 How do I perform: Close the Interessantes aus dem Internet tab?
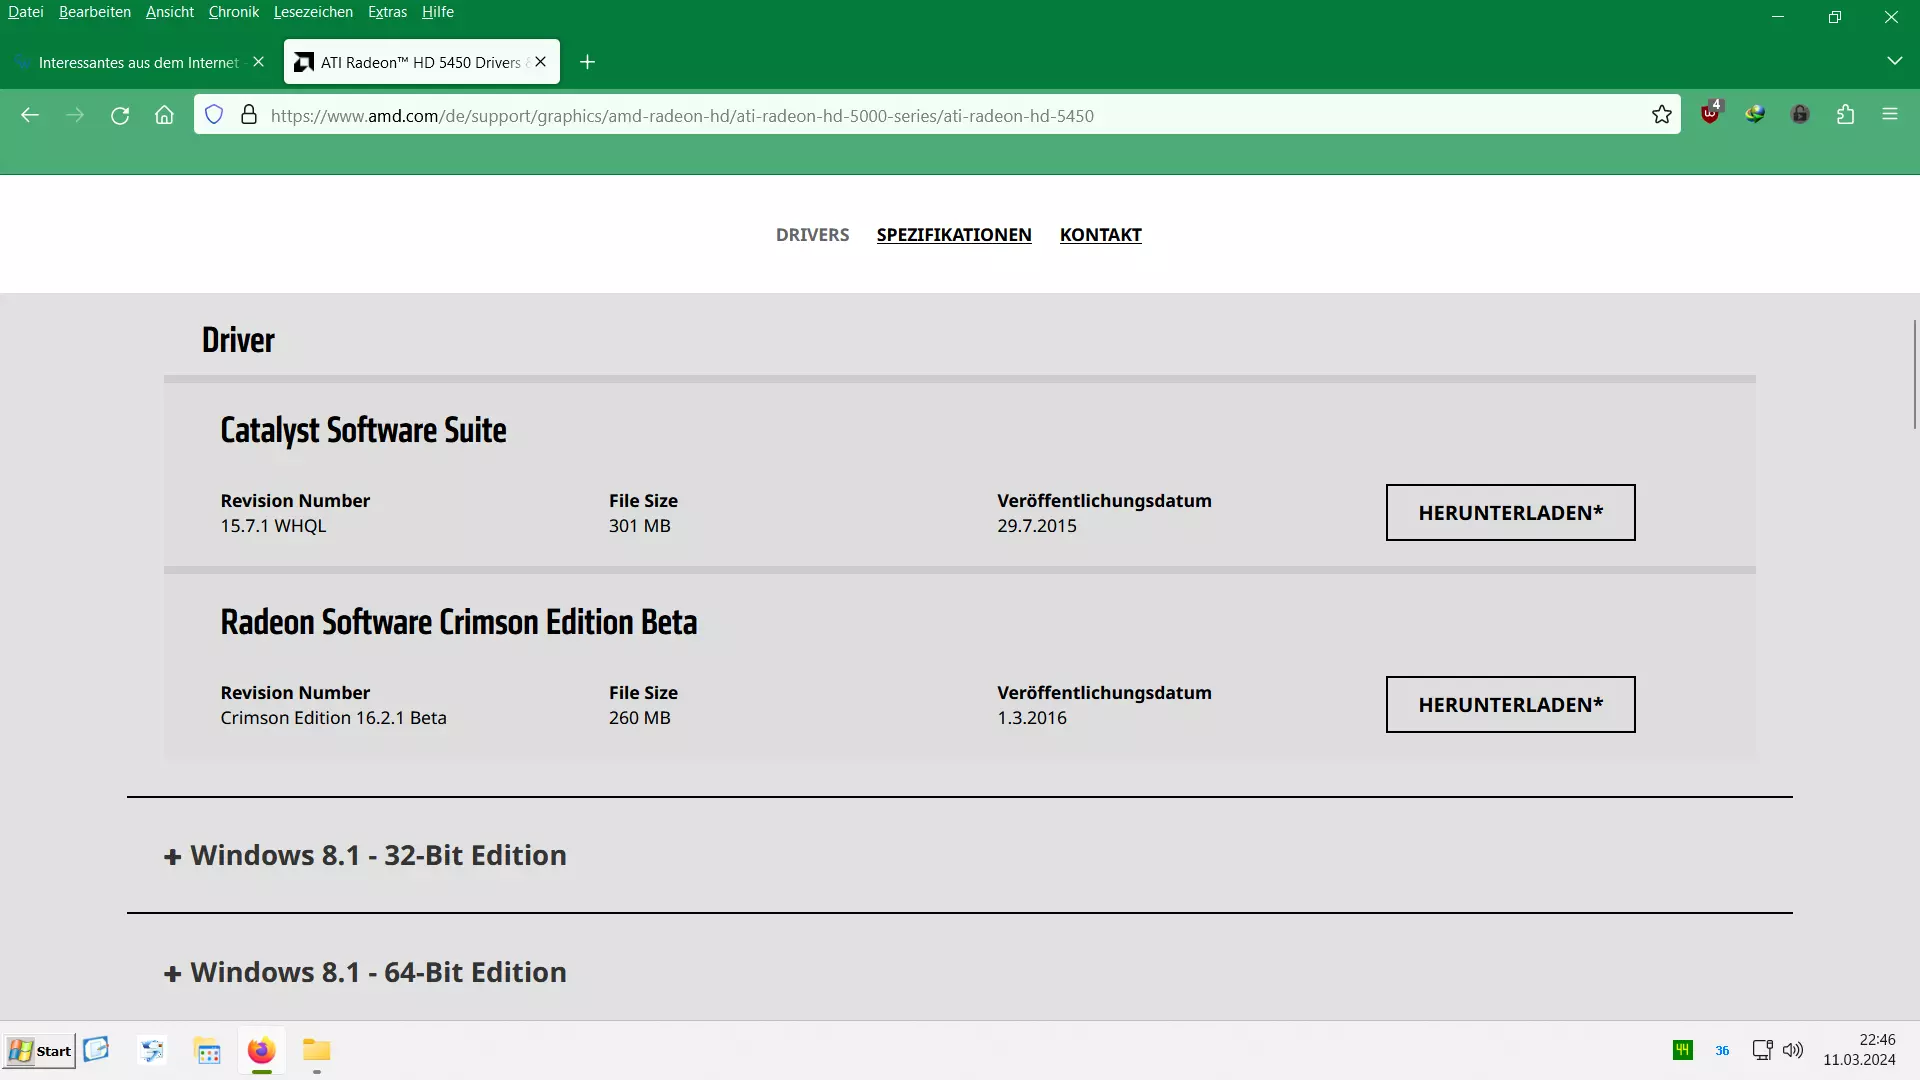pos(259,62)
